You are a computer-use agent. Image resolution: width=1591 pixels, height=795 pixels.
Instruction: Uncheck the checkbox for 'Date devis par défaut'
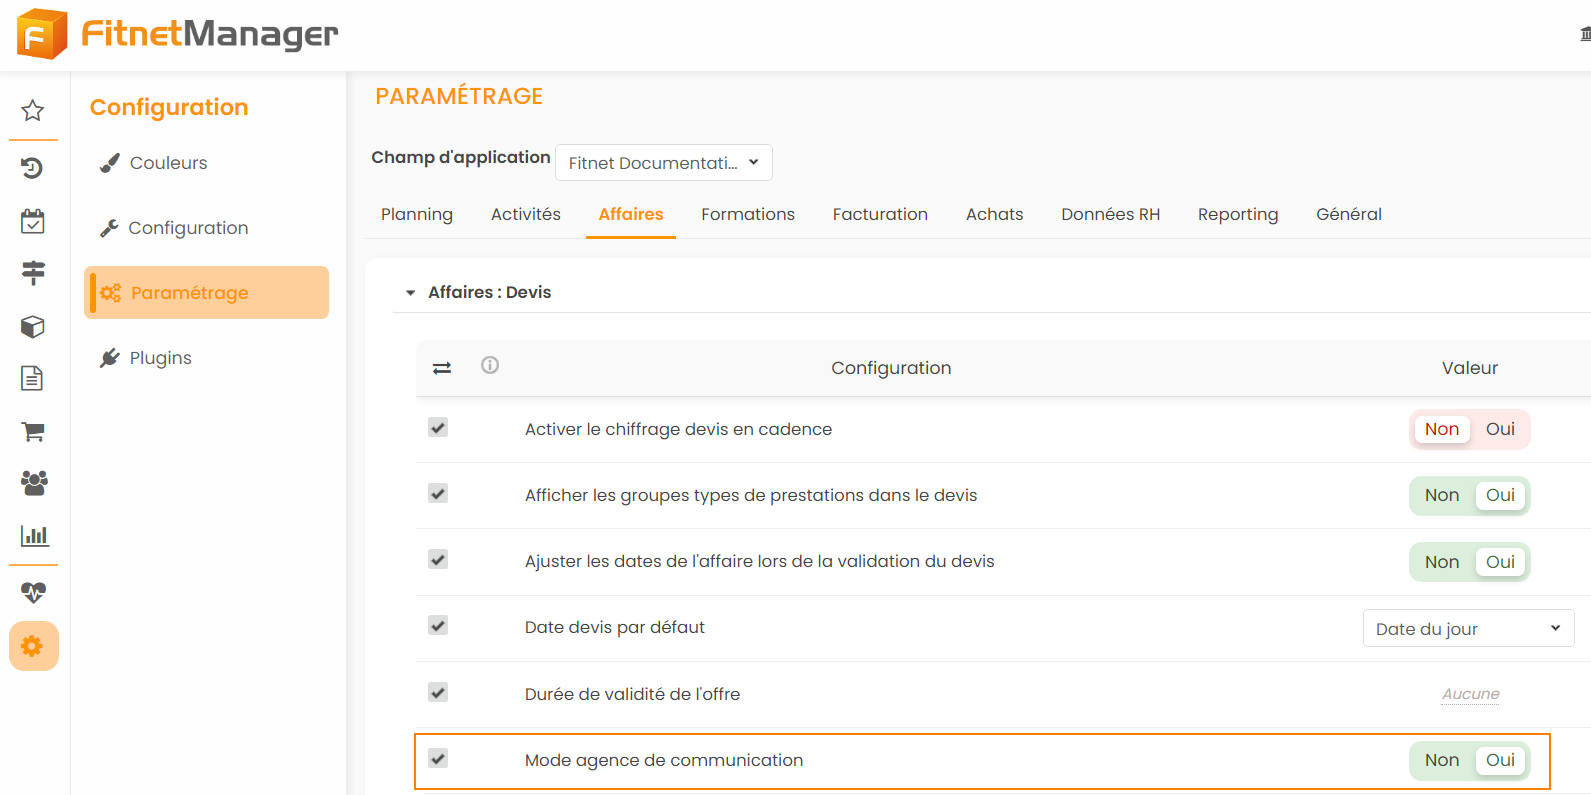point(438,626)
